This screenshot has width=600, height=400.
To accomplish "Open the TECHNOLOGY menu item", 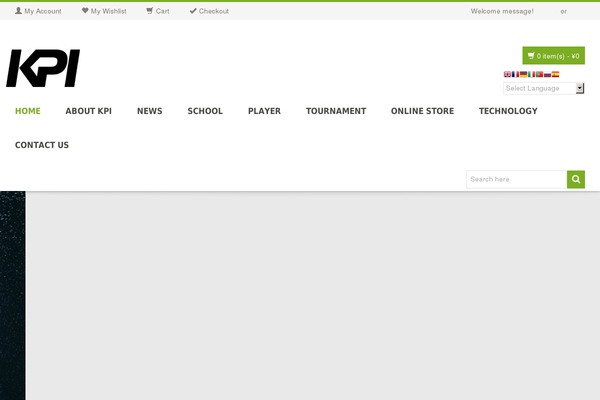I will click(508, 111).
